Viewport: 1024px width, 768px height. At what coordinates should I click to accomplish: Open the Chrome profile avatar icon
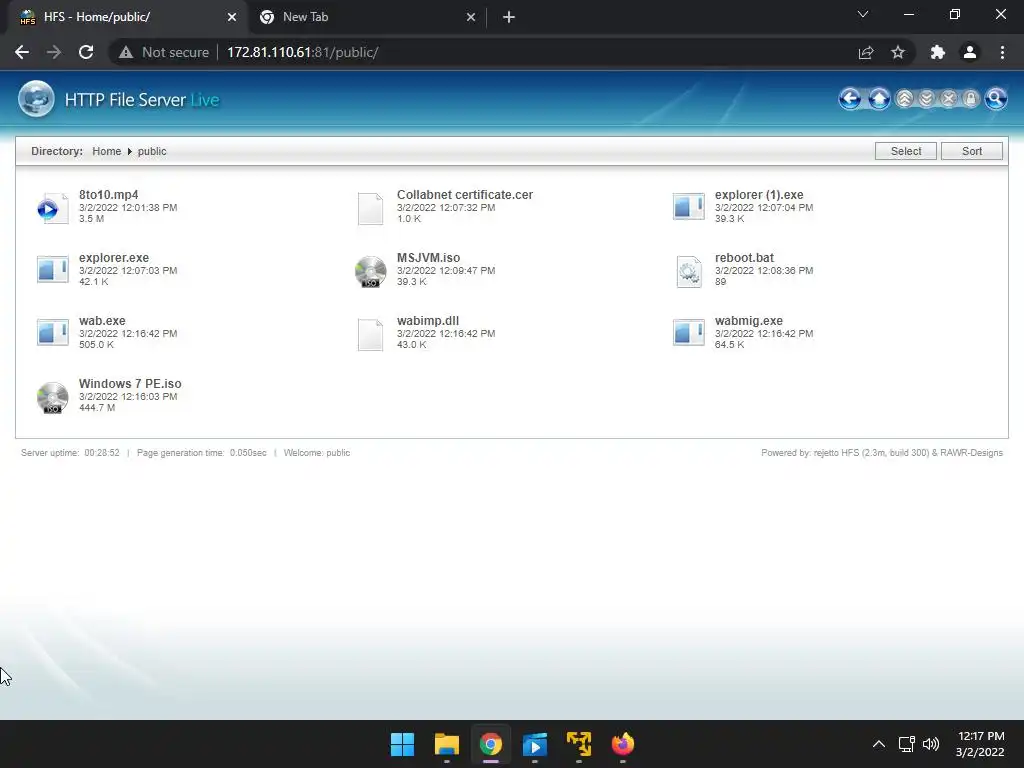tap(970, 52)
